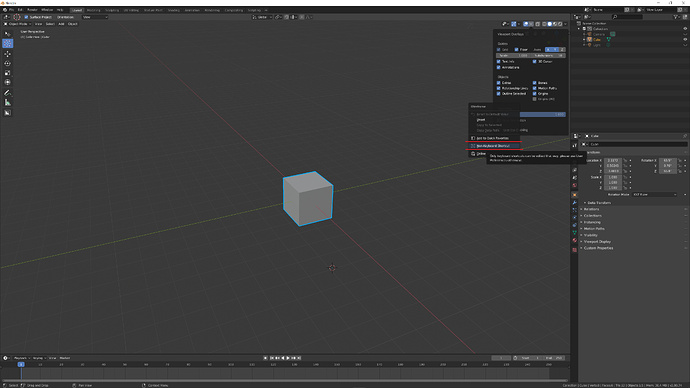This screenshot has height=388, width=690.
Task: Open the viewport Object menu
Action: pyautogui.click(x=73, y=24)
